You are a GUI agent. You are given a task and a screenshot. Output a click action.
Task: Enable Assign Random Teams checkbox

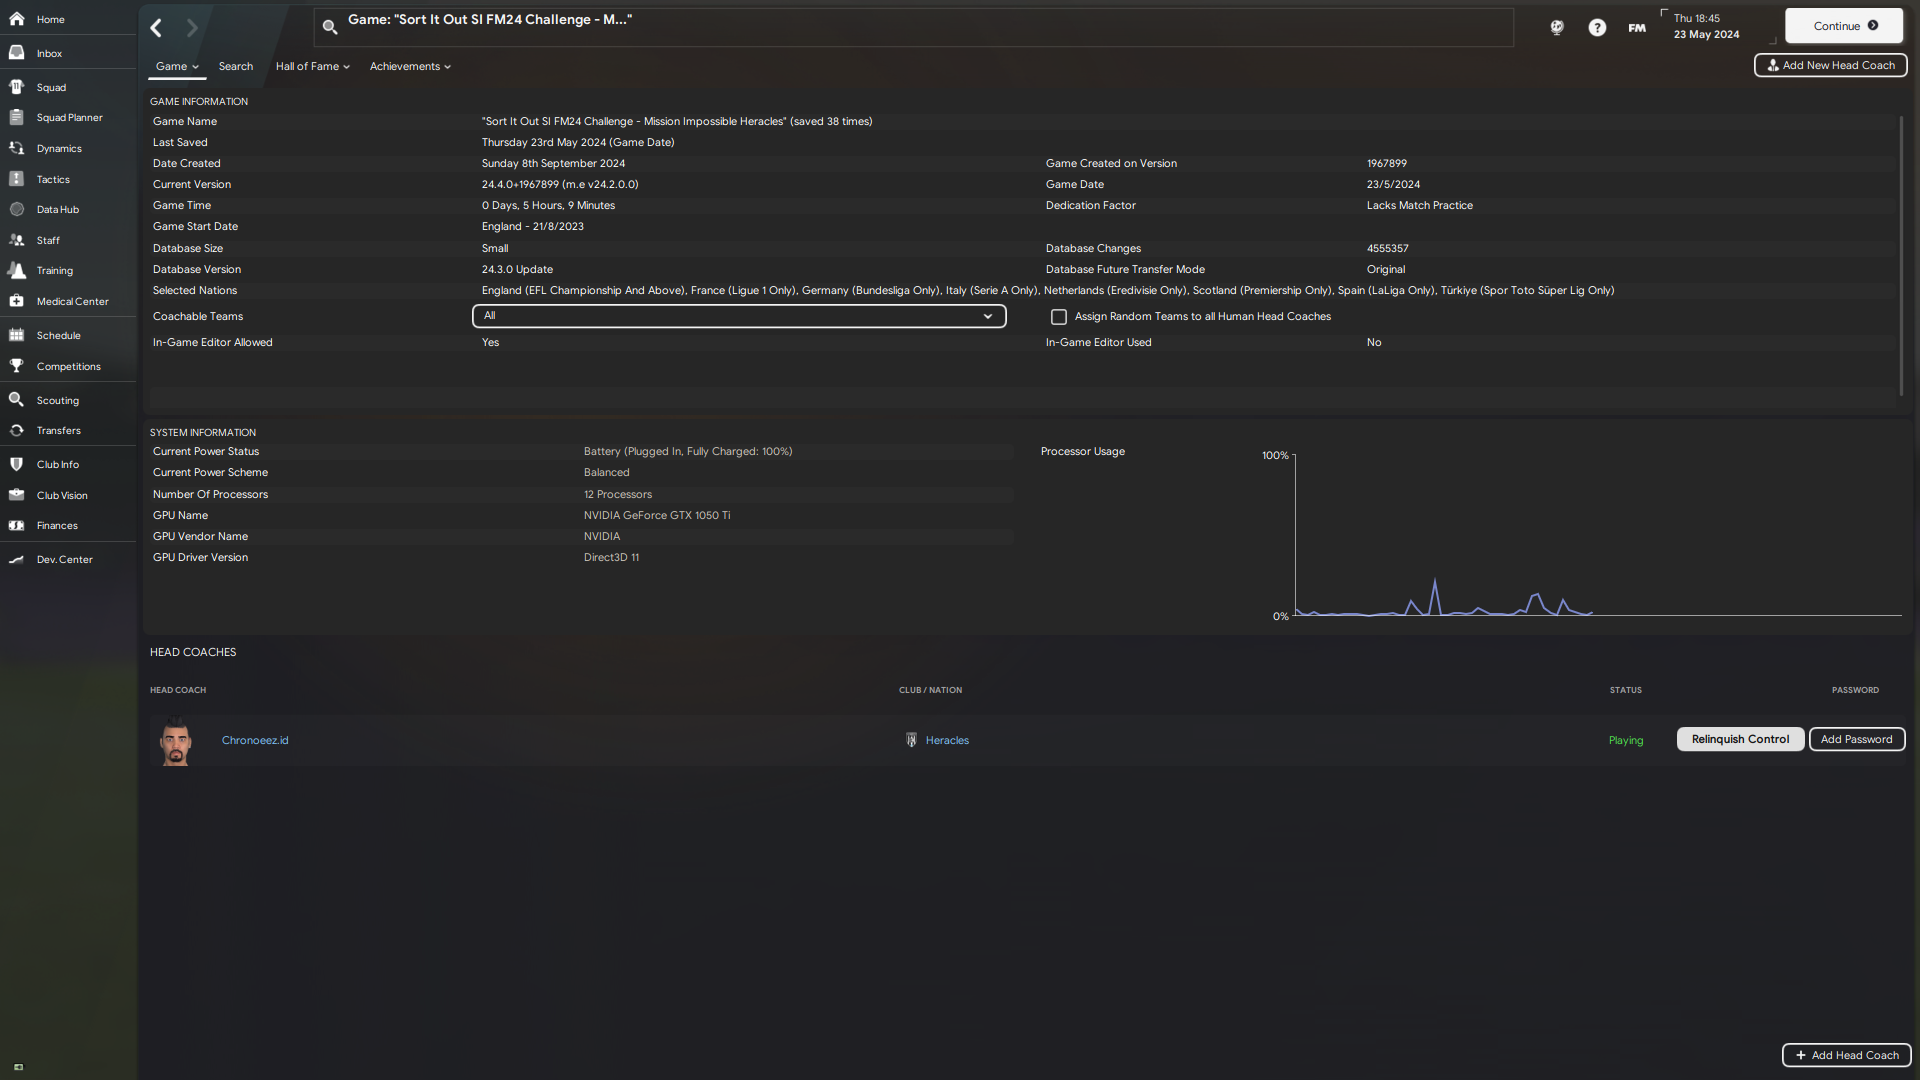click(x=1058, y=317)
